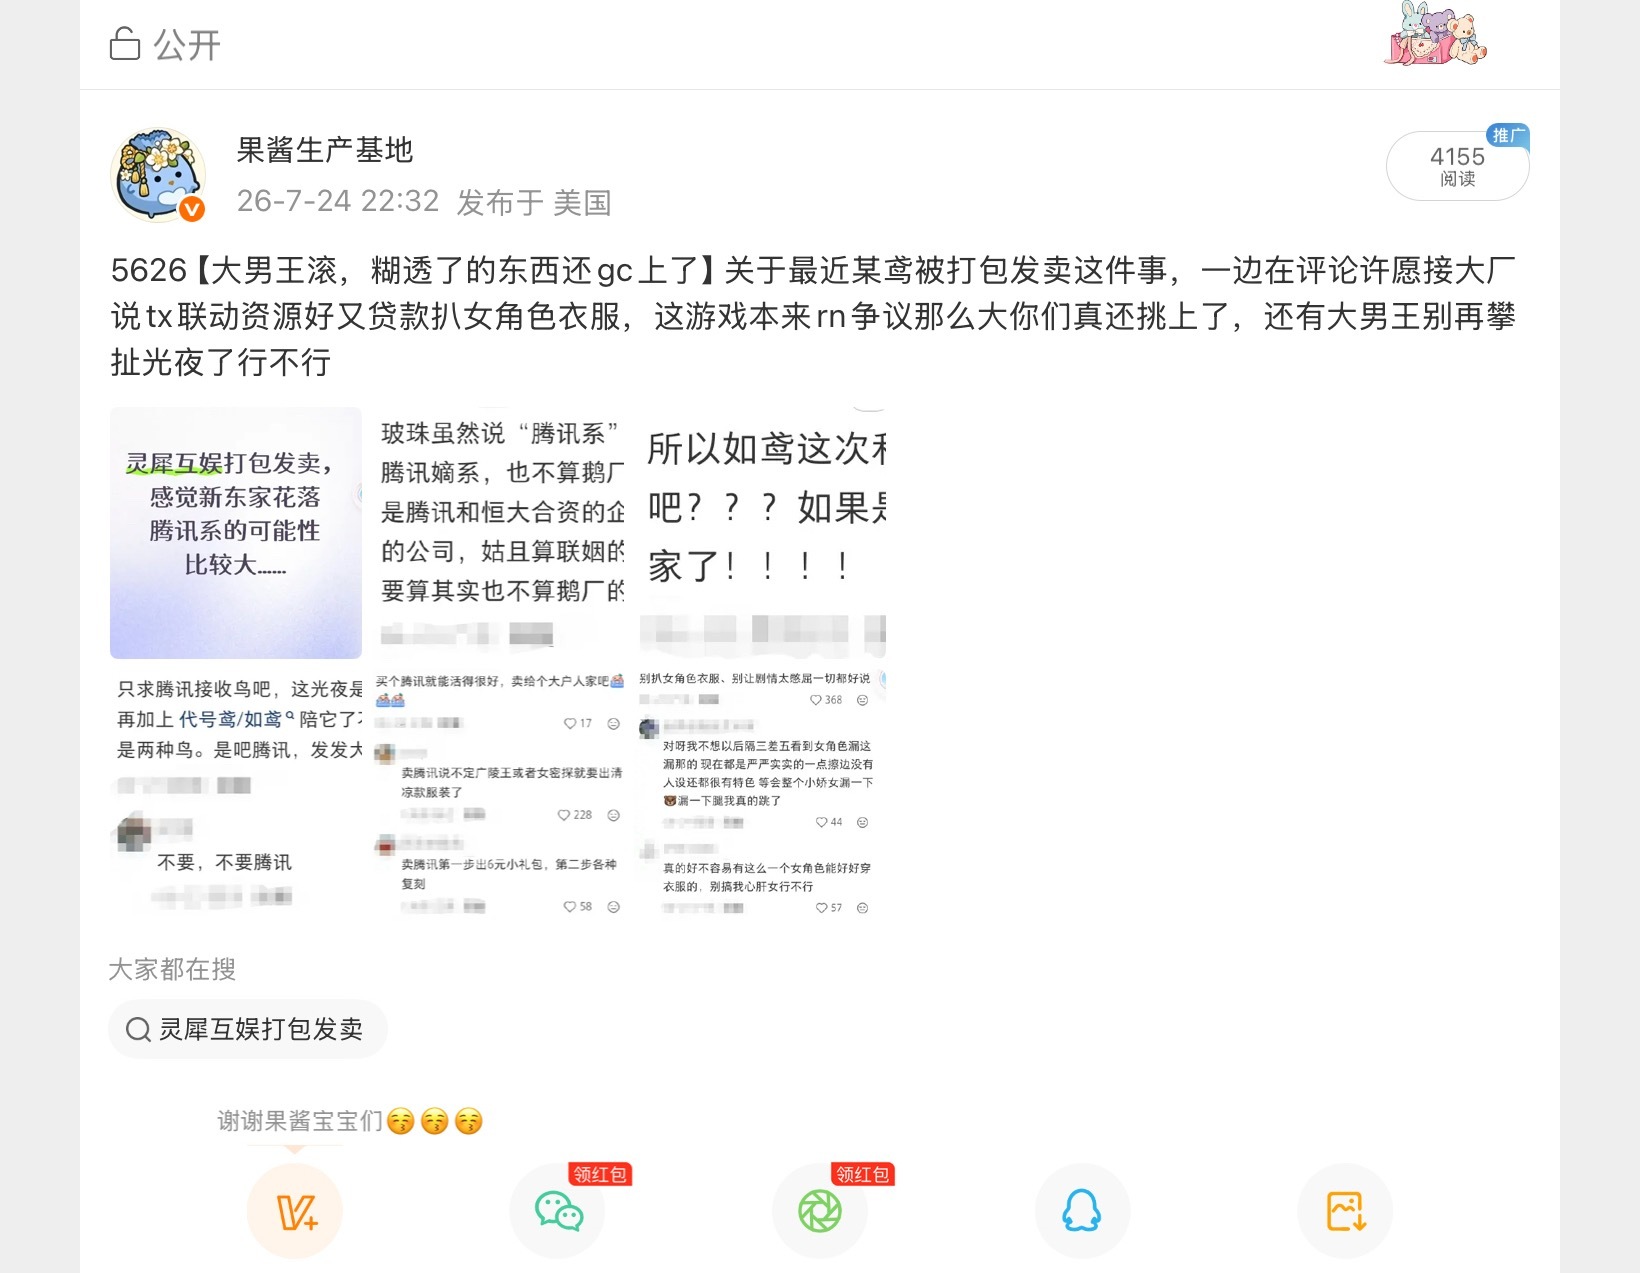Tap the orange verified V badge
The height and width of the screenshot is (1273, 1640).
(x=192, y=209)
